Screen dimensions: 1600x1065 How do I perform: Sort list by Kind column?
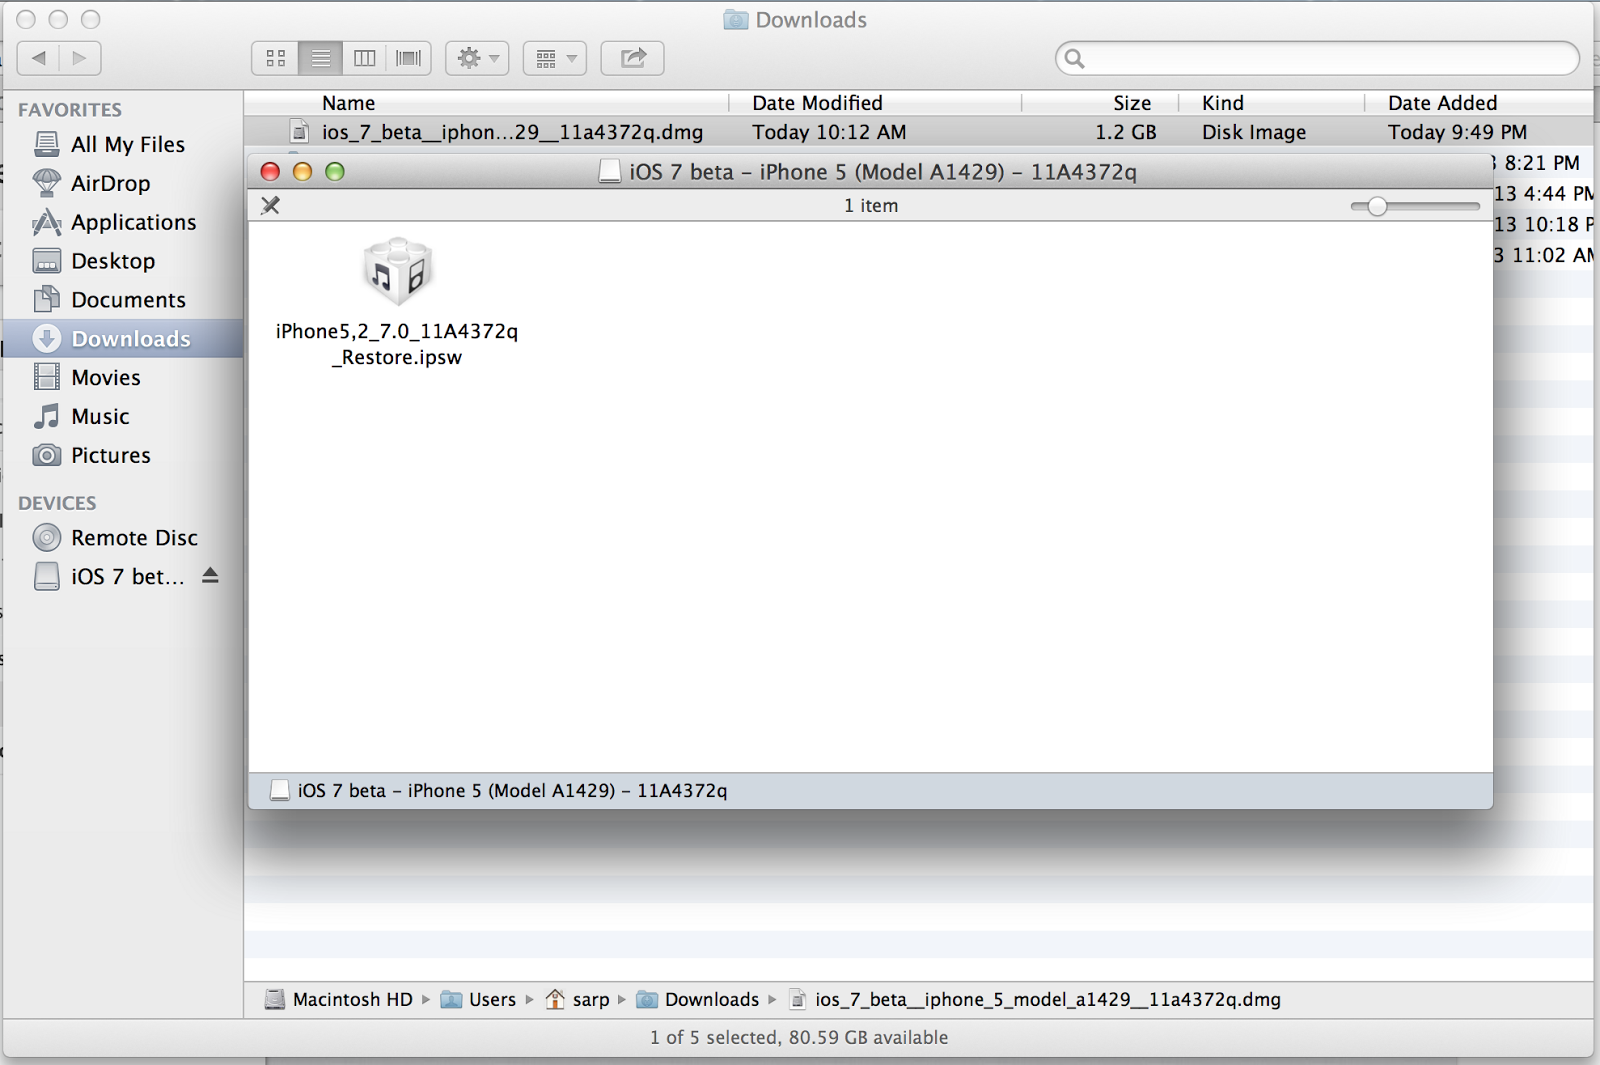tap(1271, 103)
